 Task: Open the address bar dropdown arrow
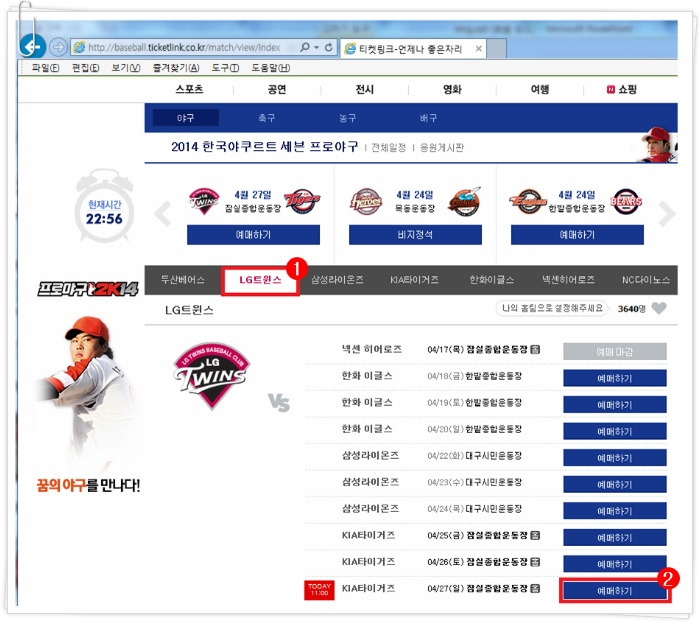316,47
